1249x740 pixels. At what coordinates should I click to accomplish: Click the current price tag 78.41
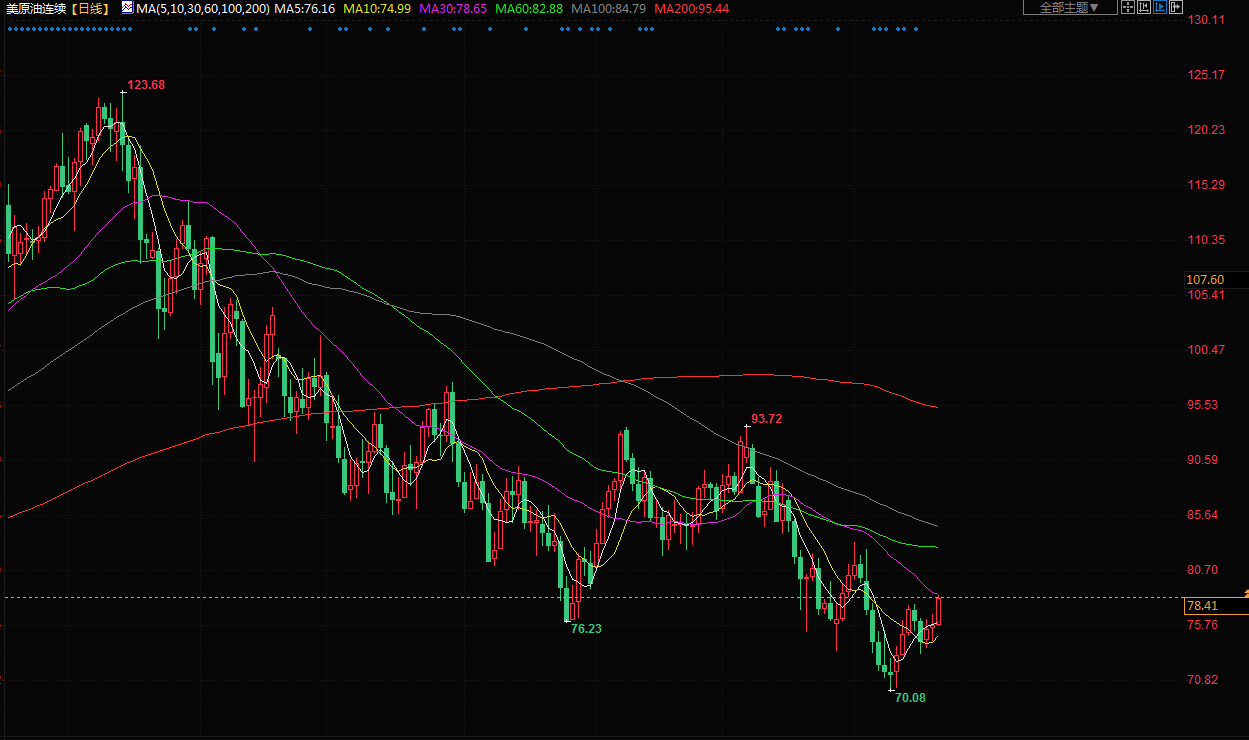tap(1201, 606)
